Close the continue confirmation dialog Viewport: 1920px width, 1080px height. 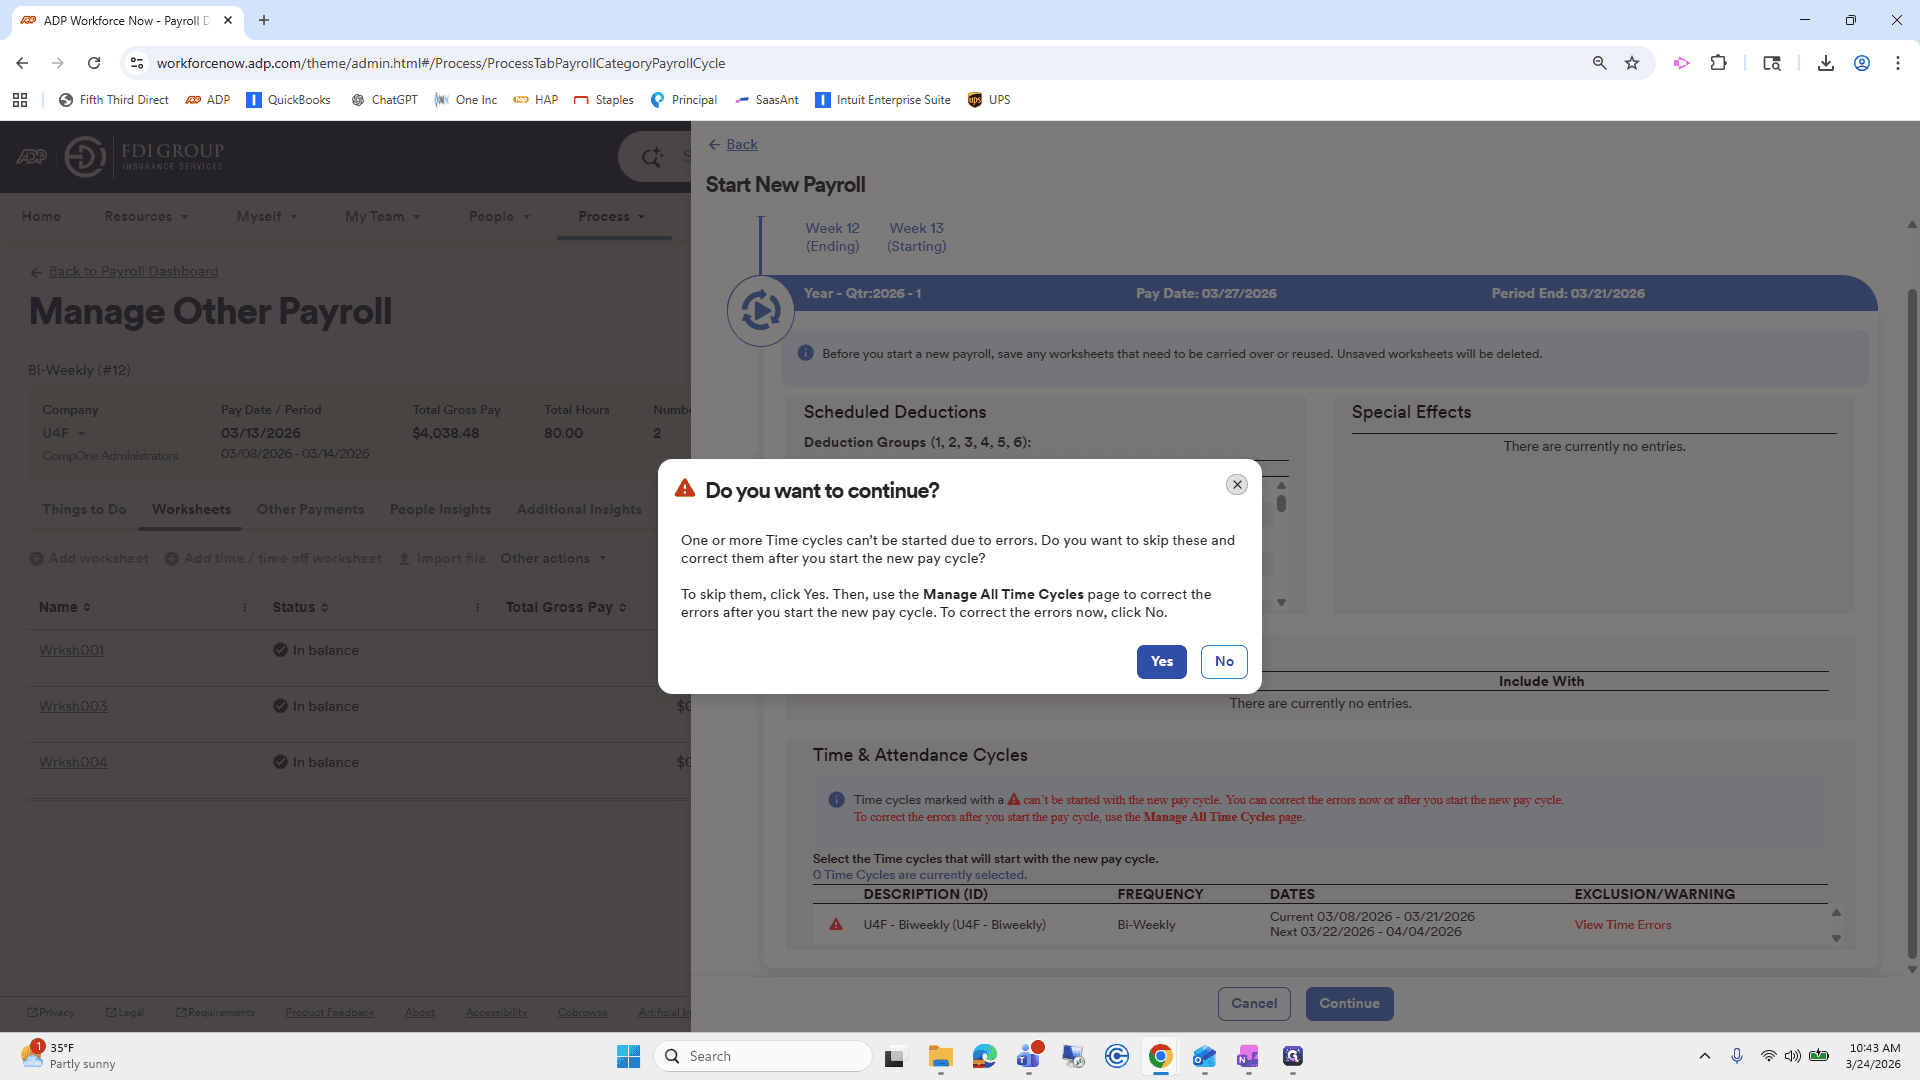click(x=1237, y=484)
